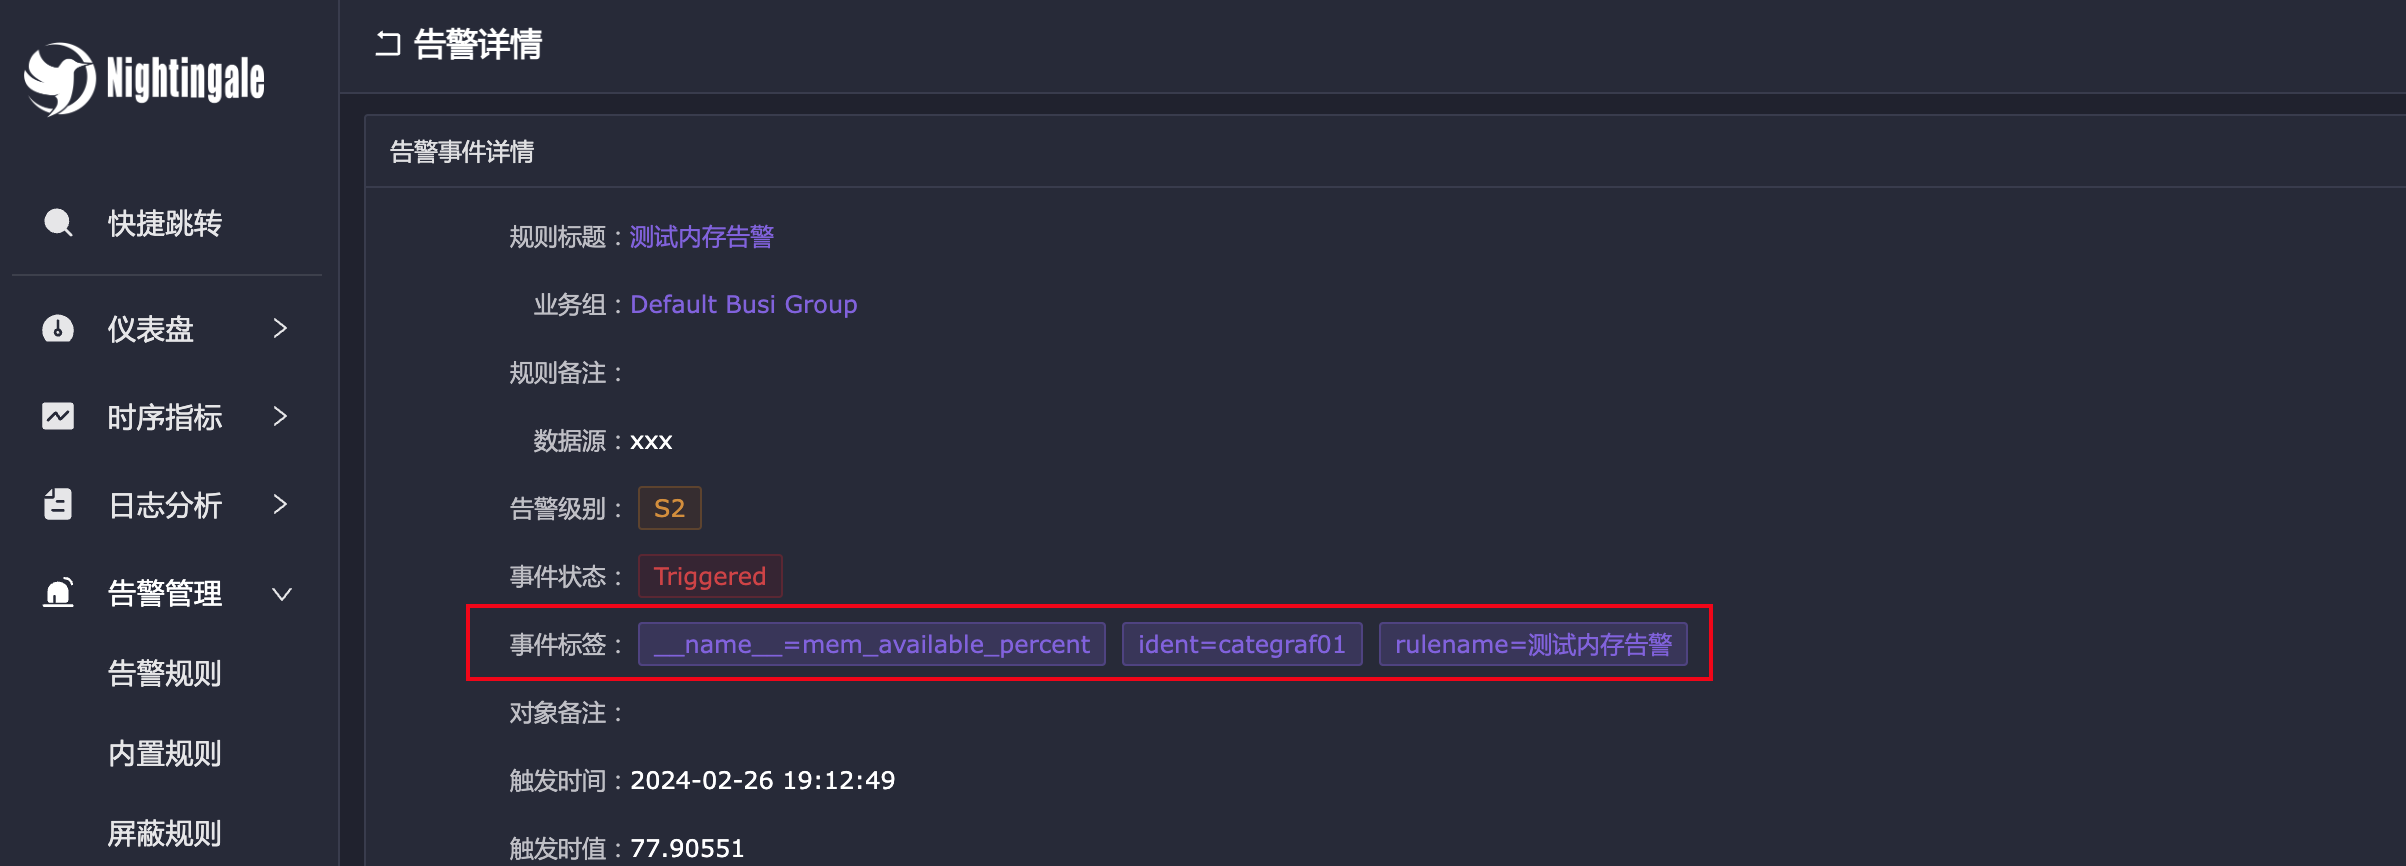
Task: Click the ident=categraf01 event tag
Action: (x=1241, y=644)
